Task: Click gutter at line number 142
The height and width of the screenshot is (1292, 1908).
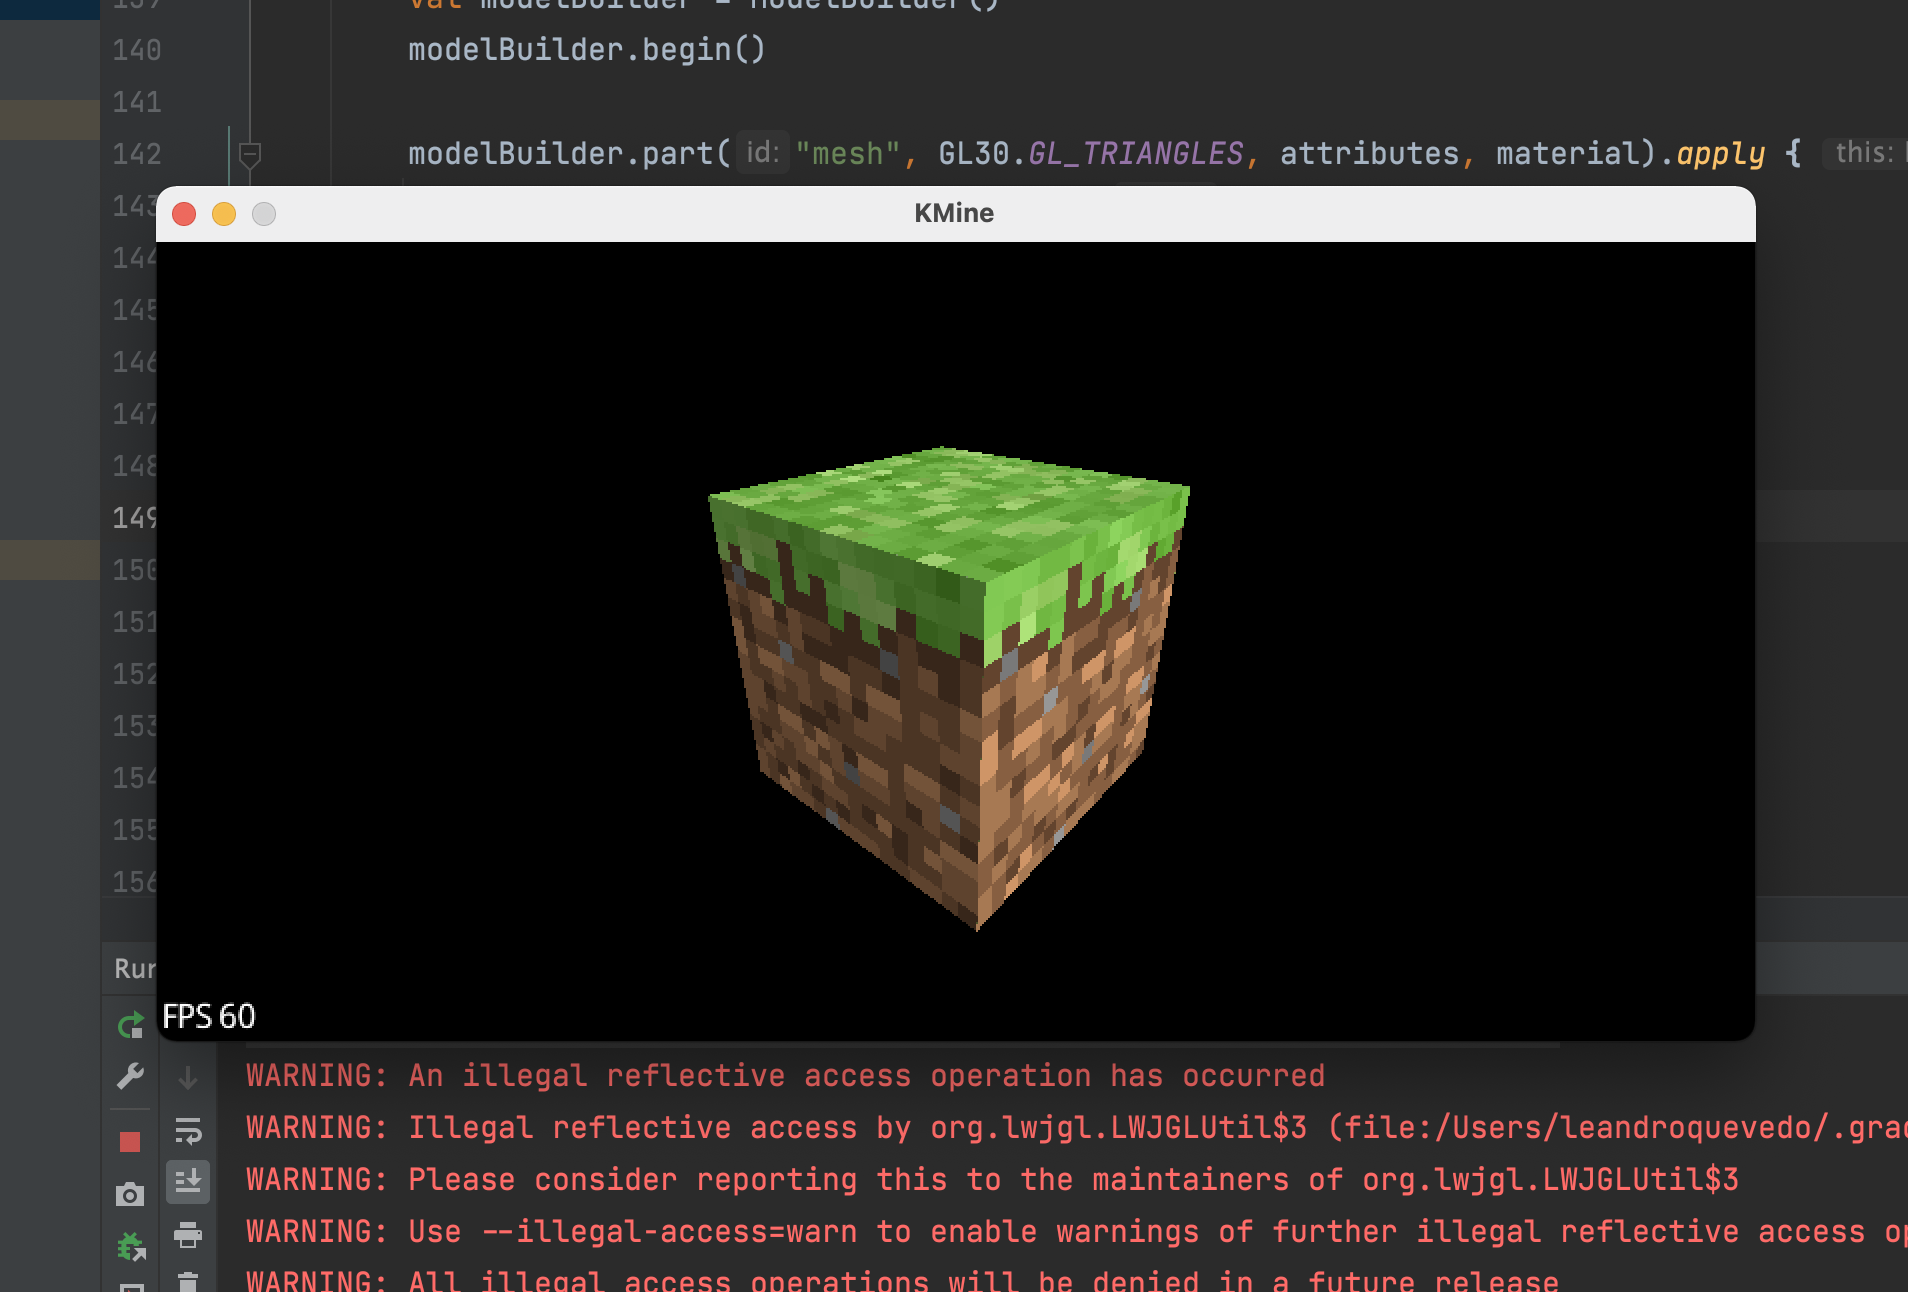Action: click(137, 154)
